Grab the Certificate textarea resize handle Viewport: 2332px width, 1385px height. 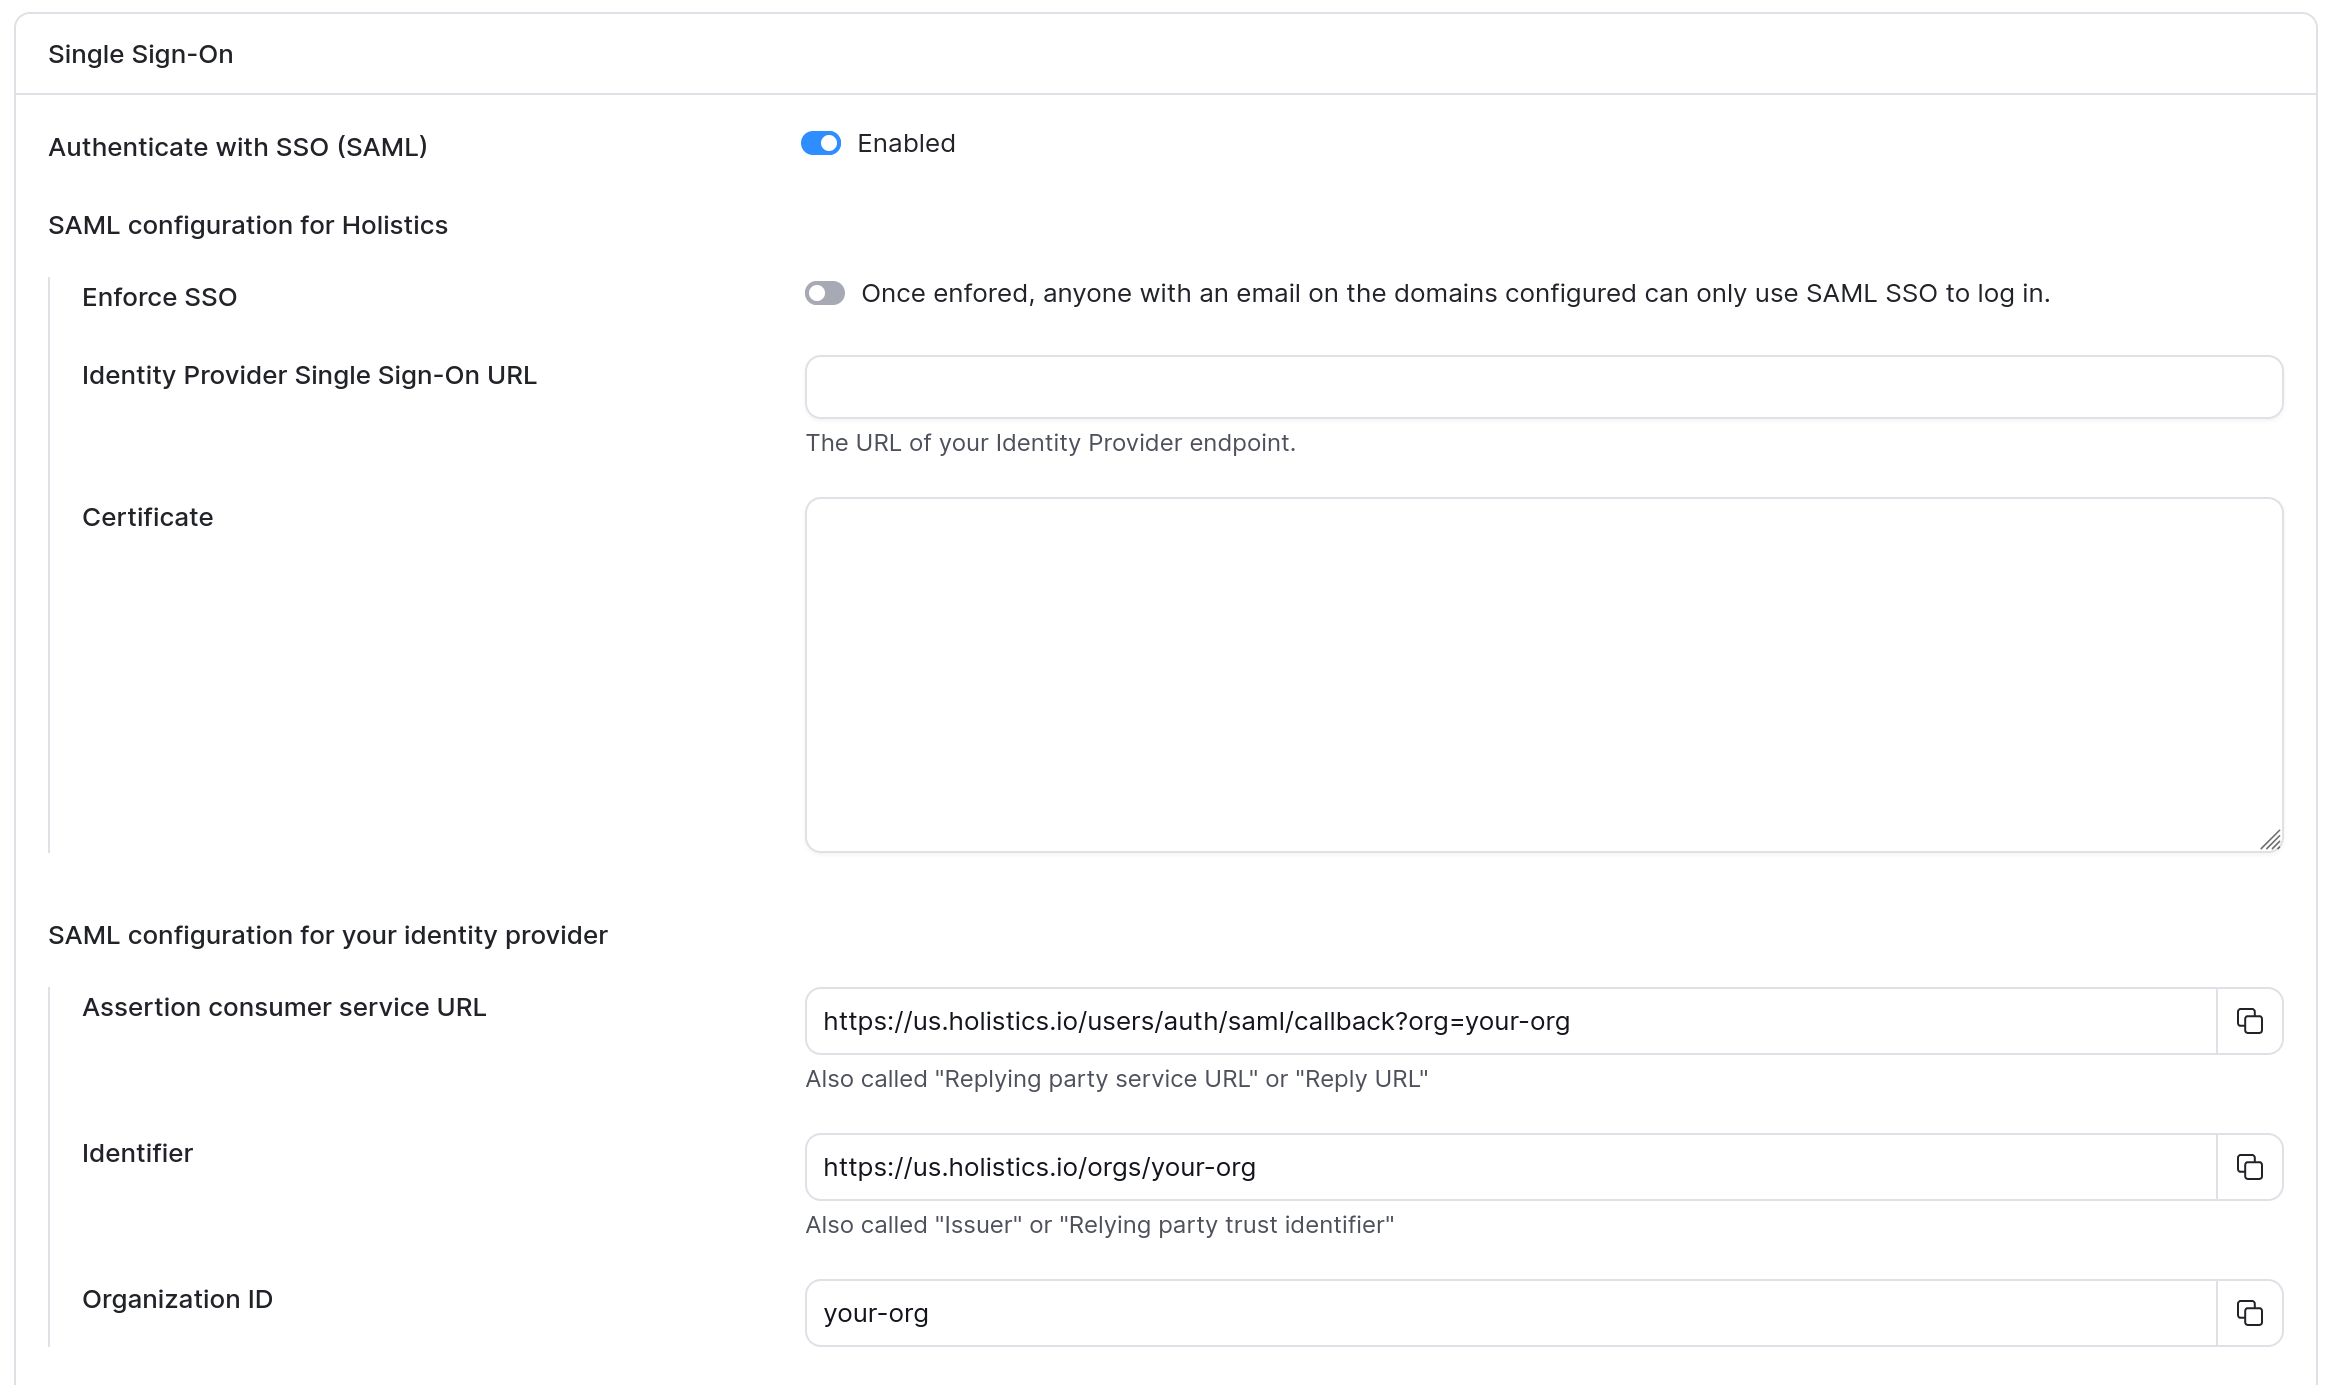point(2270,840)
